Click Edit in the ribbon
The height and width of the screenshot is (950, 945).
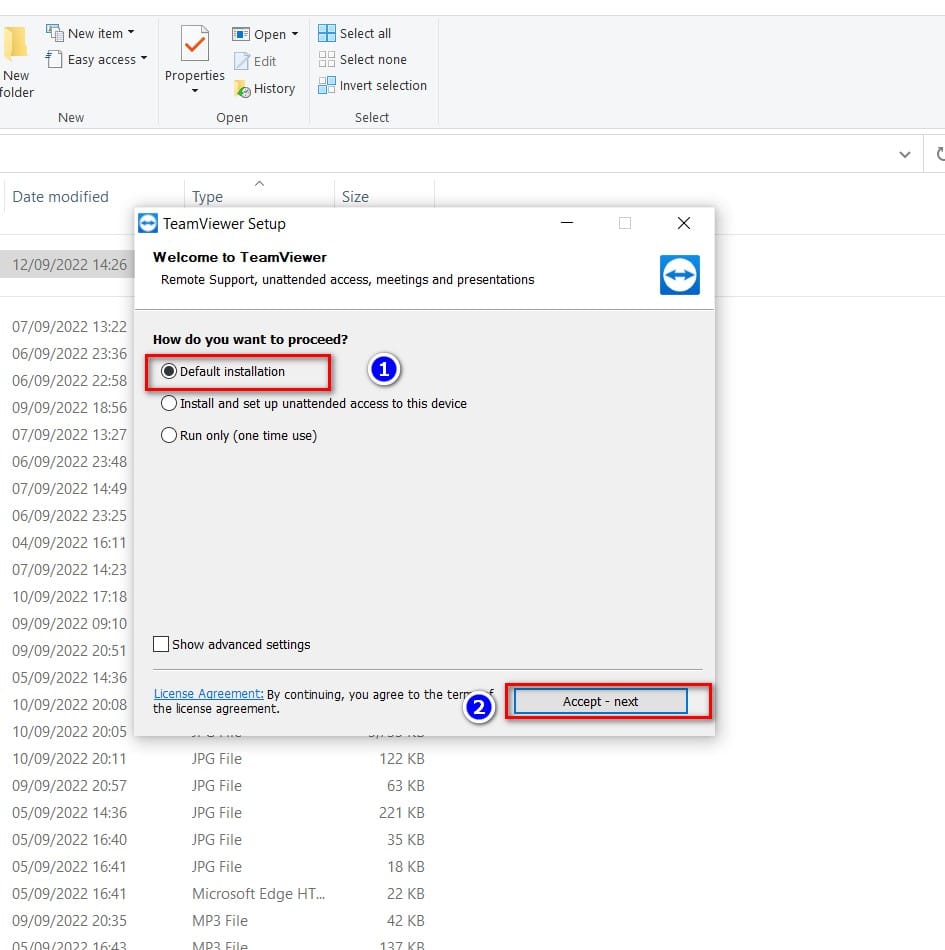[x=255, y=61]
